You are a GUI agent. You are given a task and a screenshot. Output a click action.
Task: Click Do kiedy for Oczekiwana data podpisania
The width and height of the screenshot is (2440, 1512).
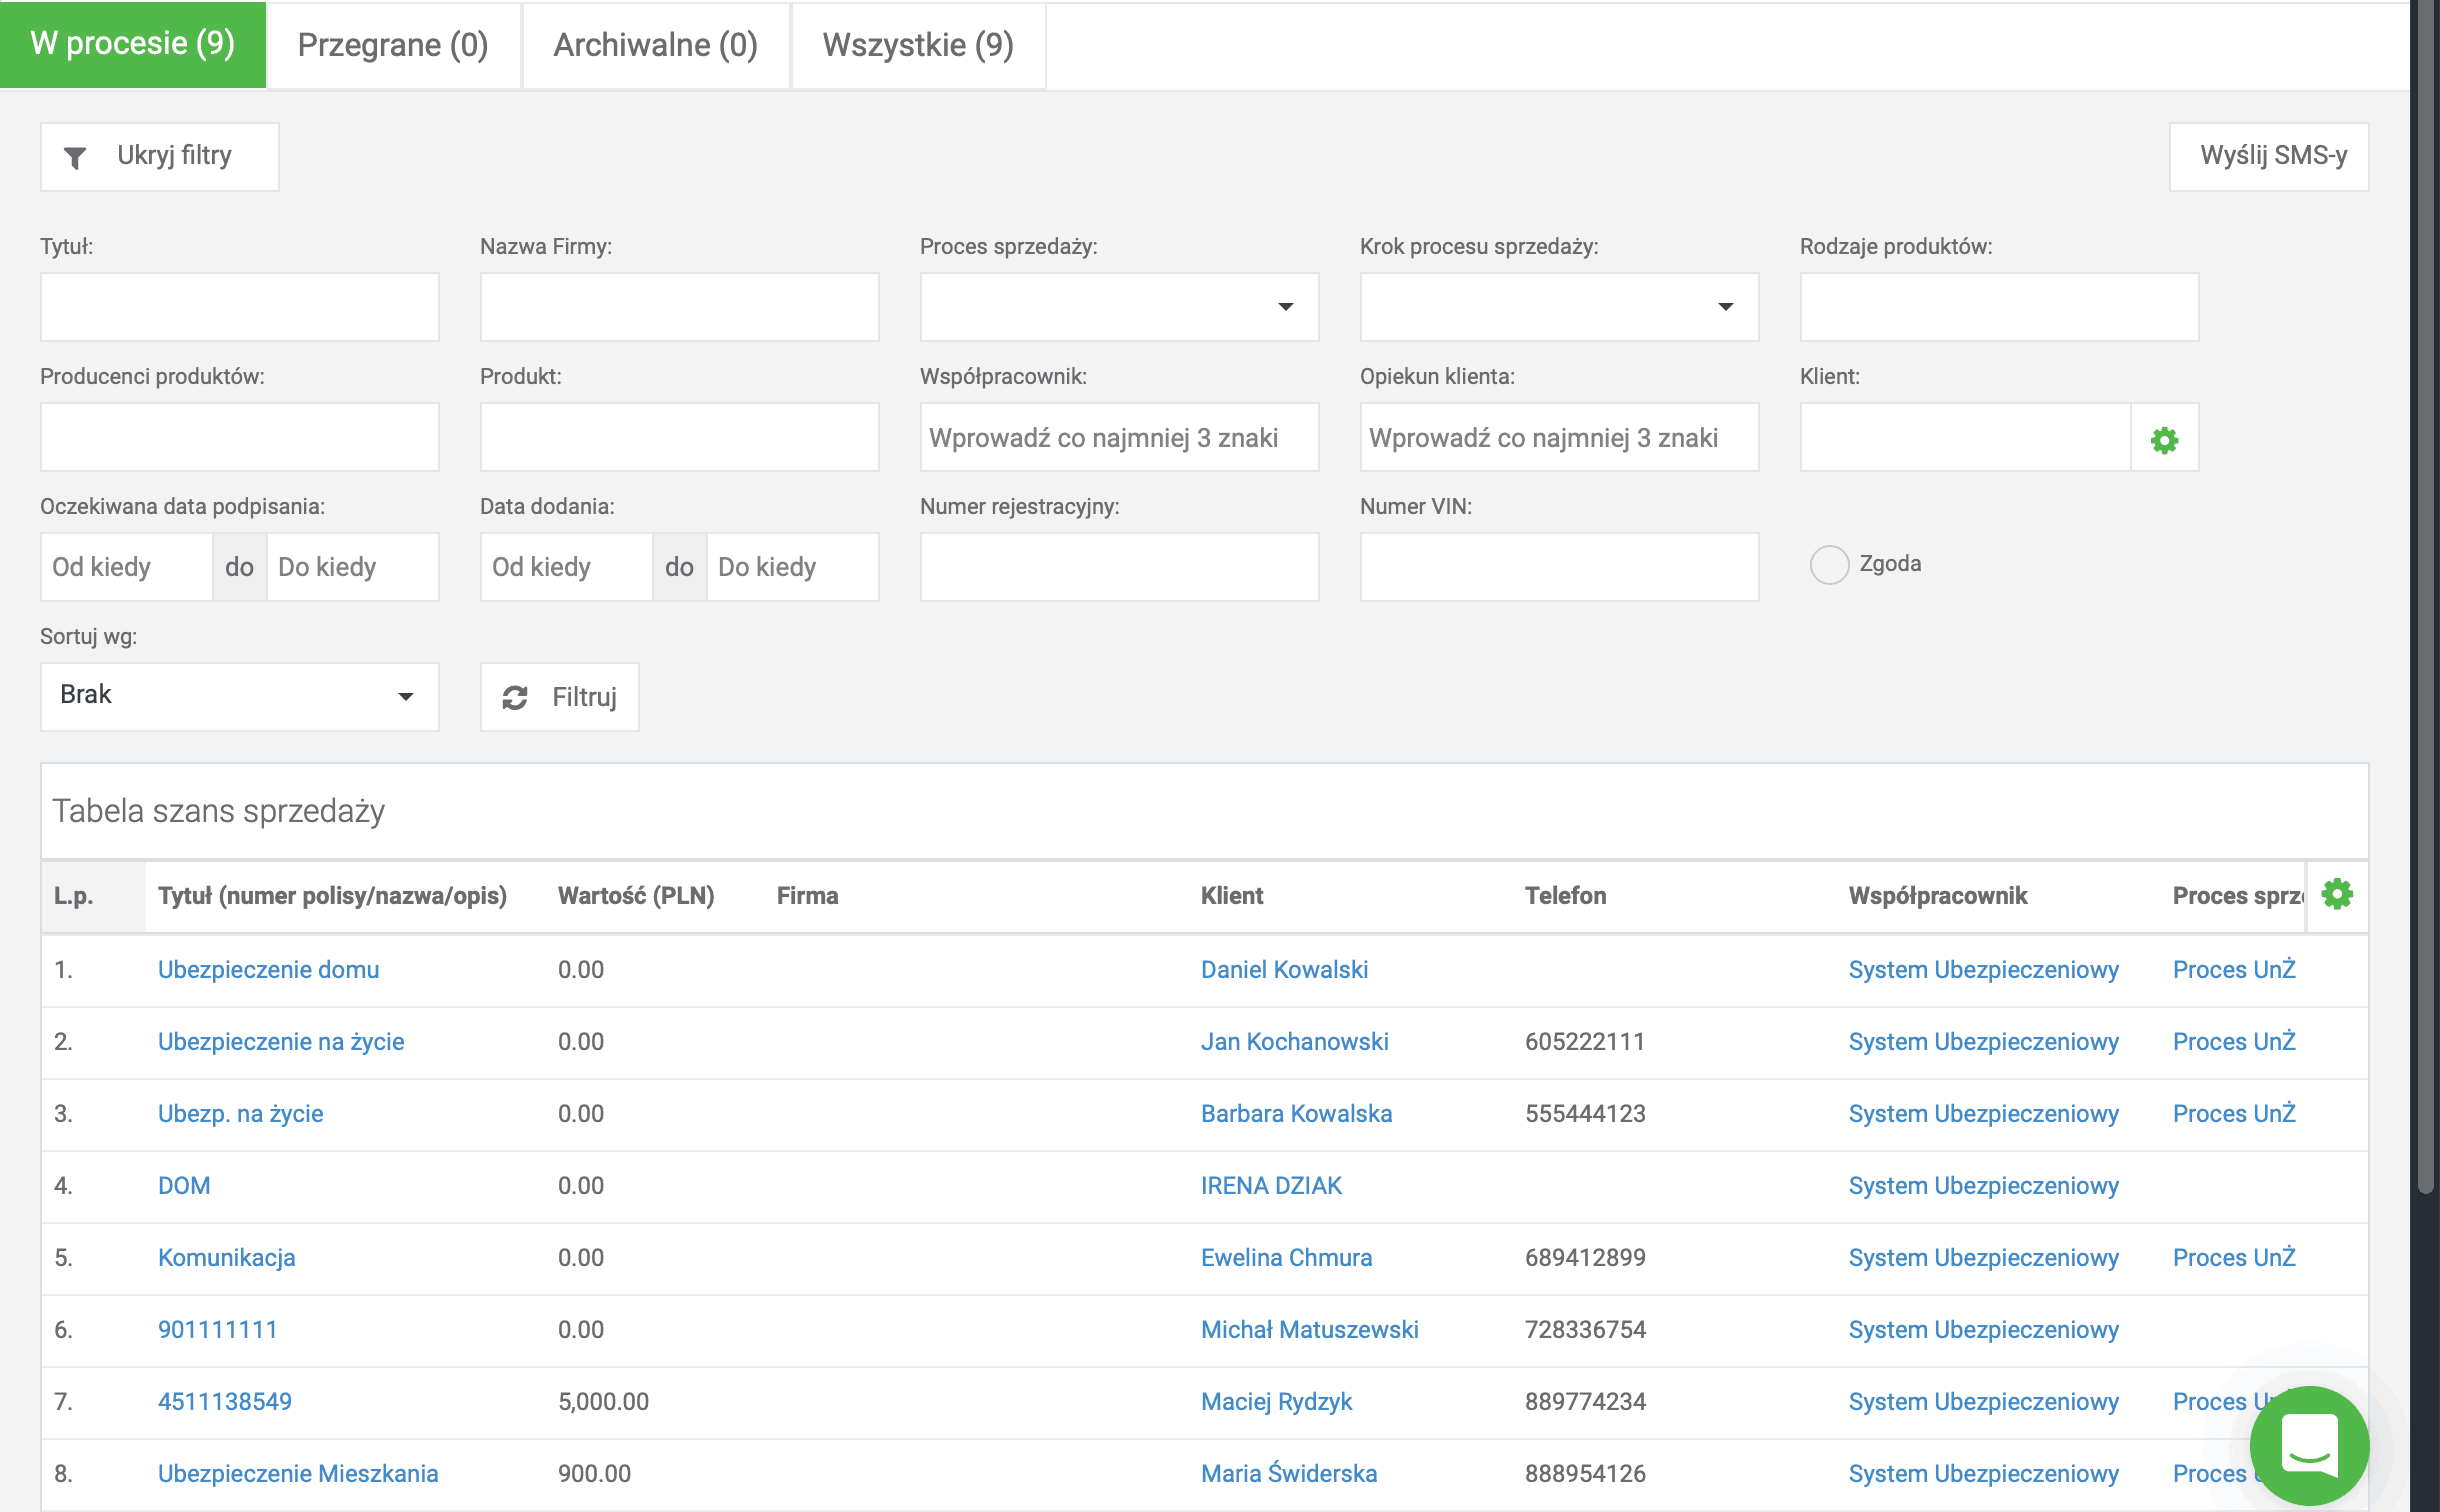click(x=353, y=567)
